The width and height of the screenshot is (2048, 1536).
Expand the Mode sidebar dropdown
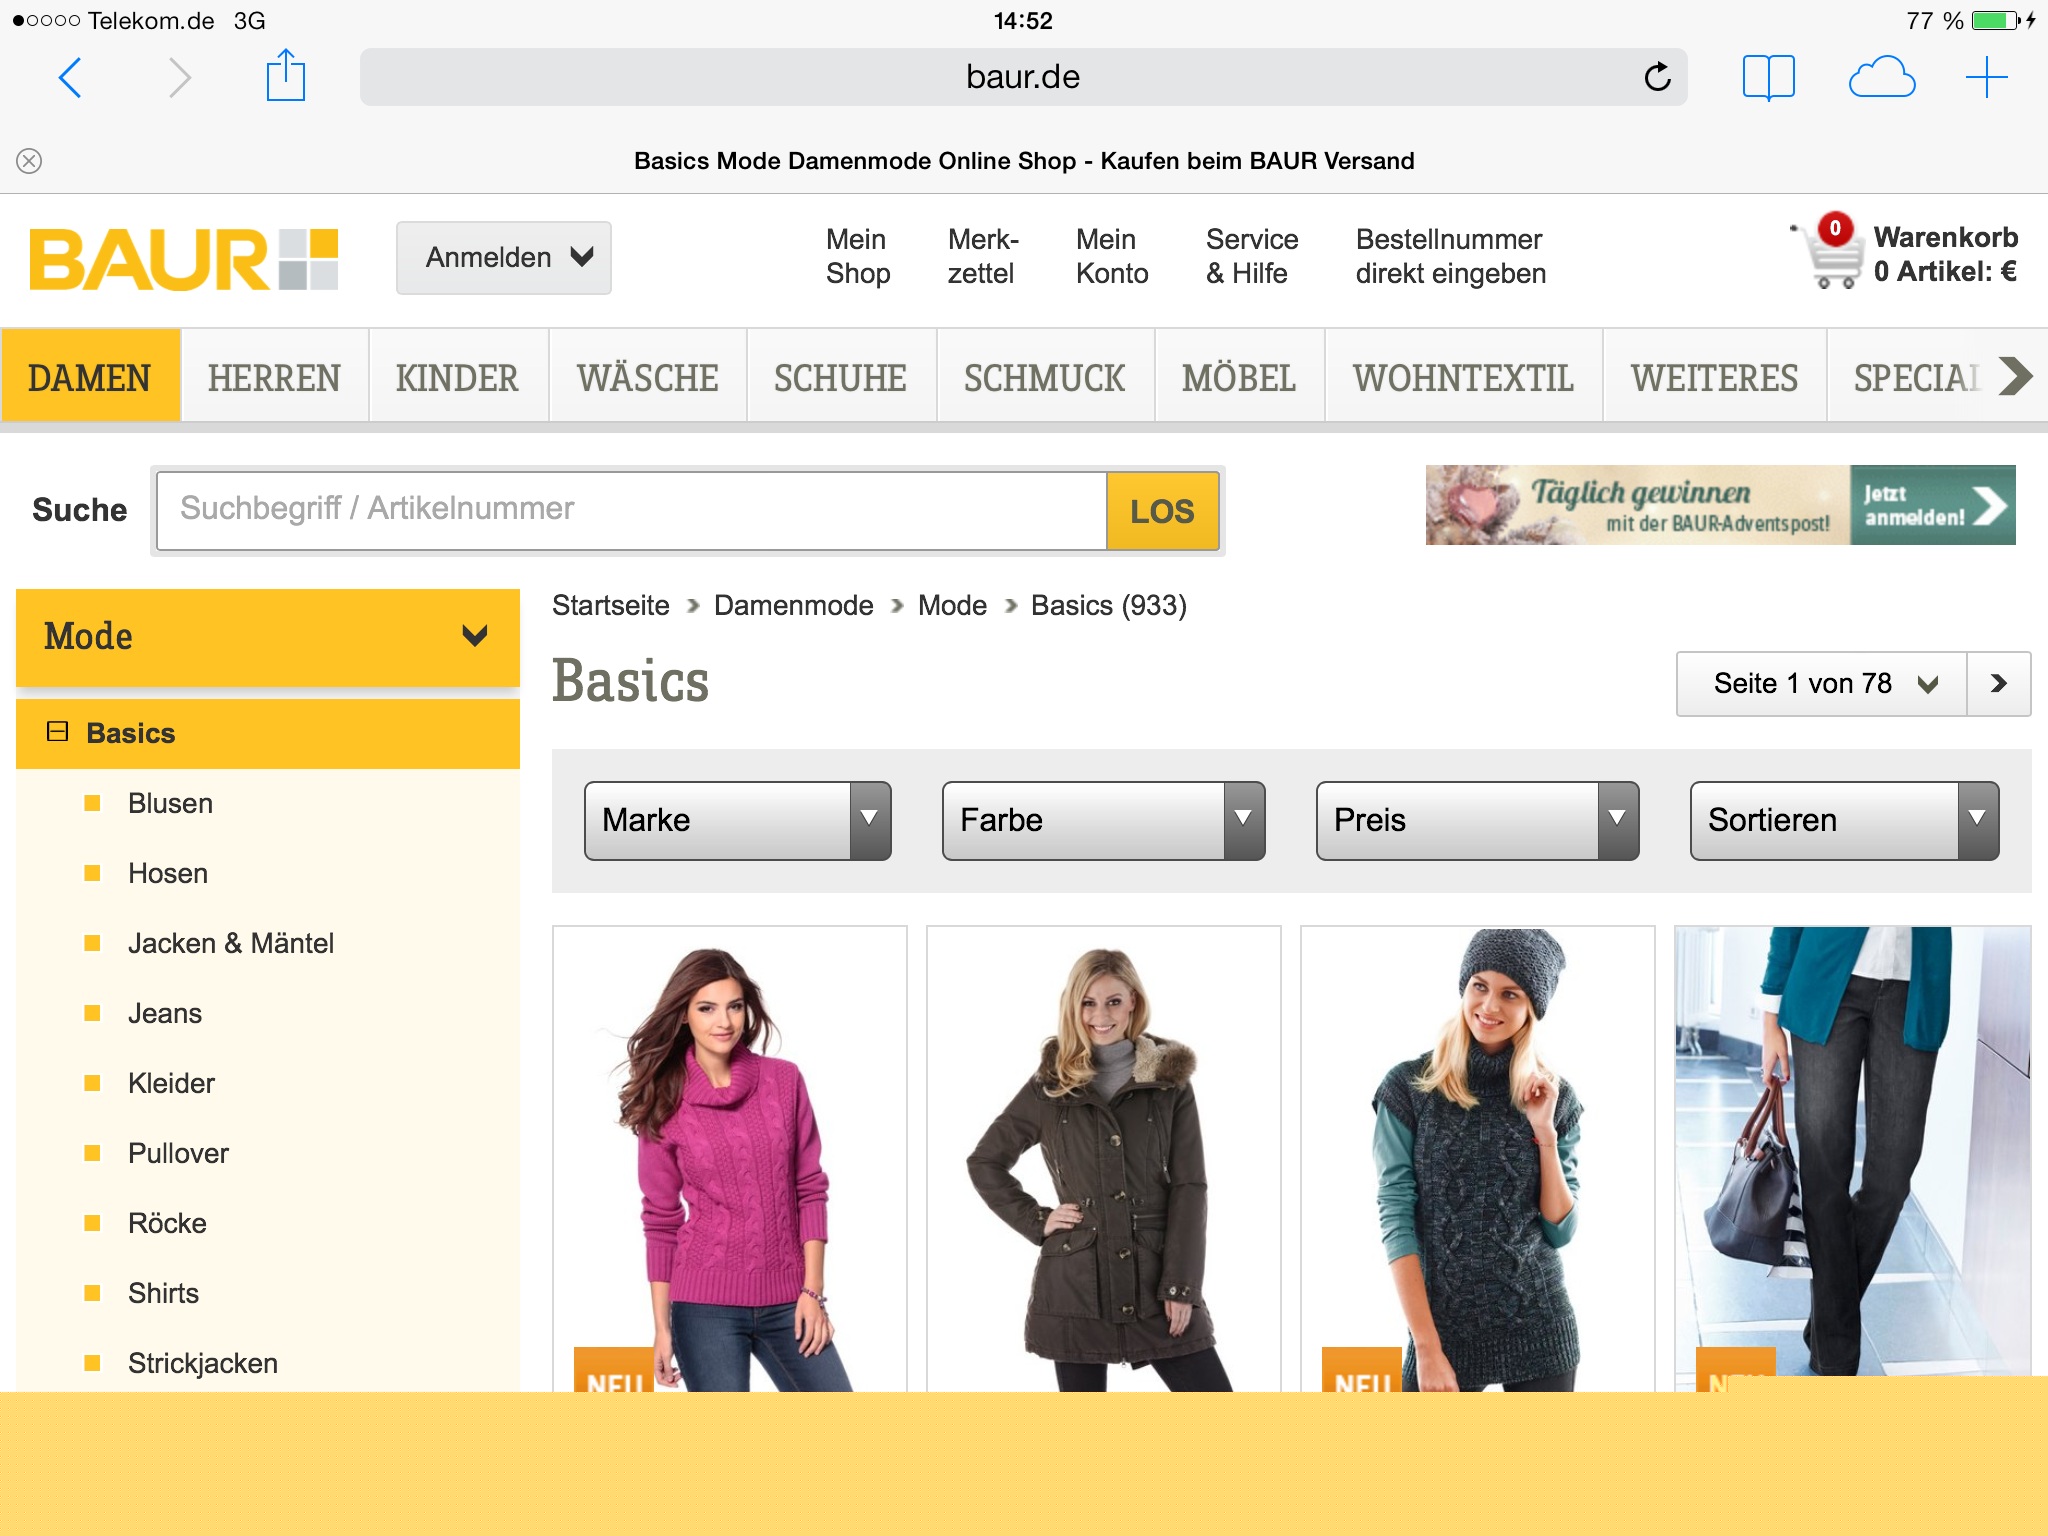(x=268, y=637)
